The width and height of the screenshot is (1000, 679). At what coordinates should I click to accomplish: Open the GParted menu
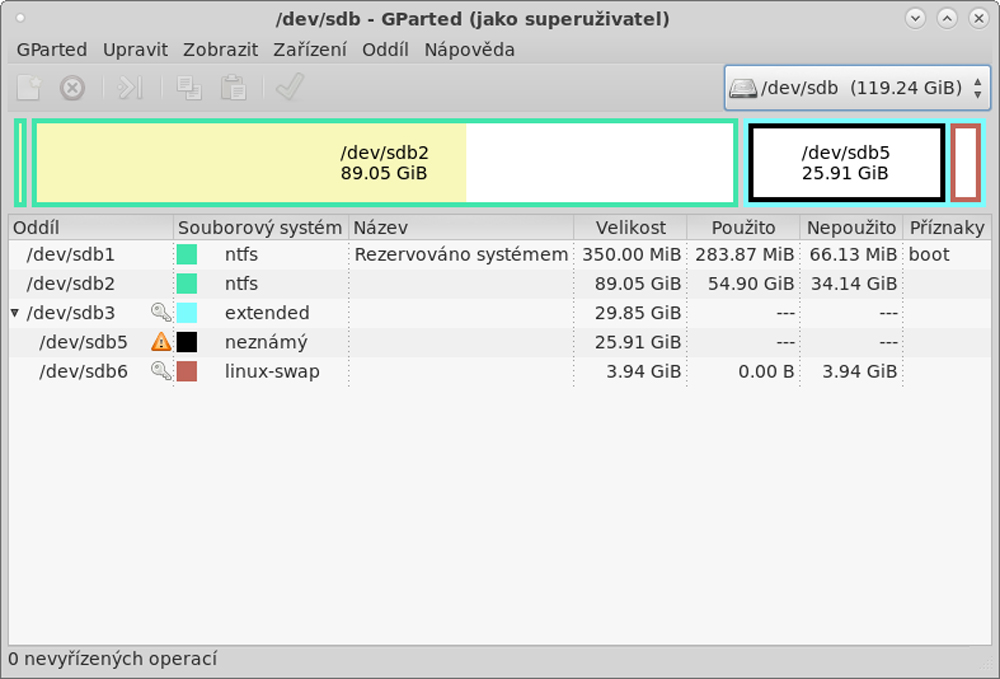click(52, 50)
